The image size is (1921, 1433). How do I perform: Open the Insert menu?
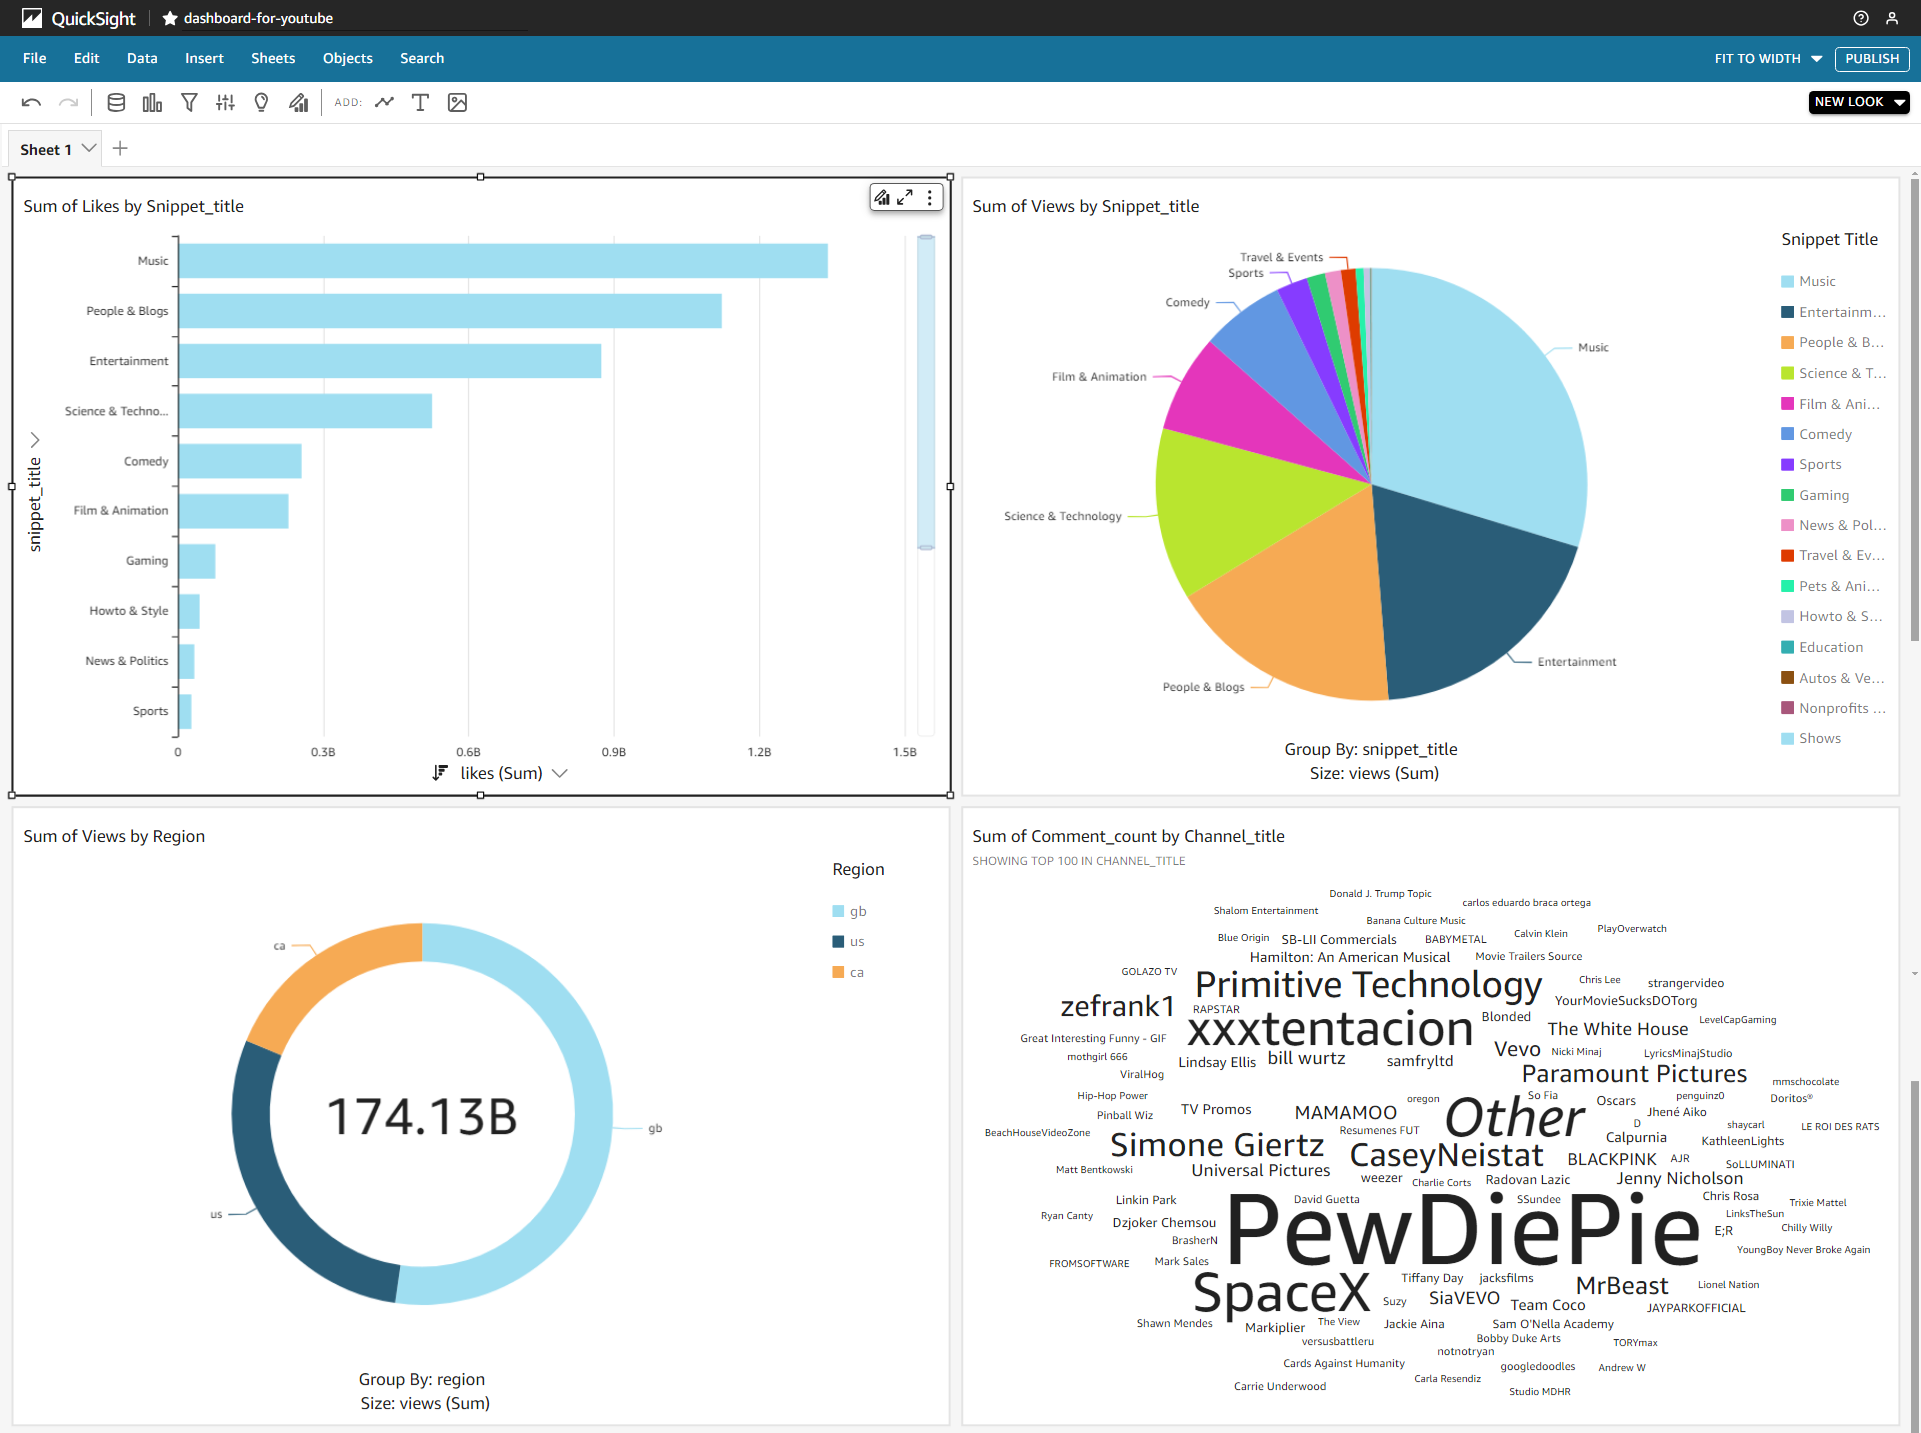click(x=204, y=58)
